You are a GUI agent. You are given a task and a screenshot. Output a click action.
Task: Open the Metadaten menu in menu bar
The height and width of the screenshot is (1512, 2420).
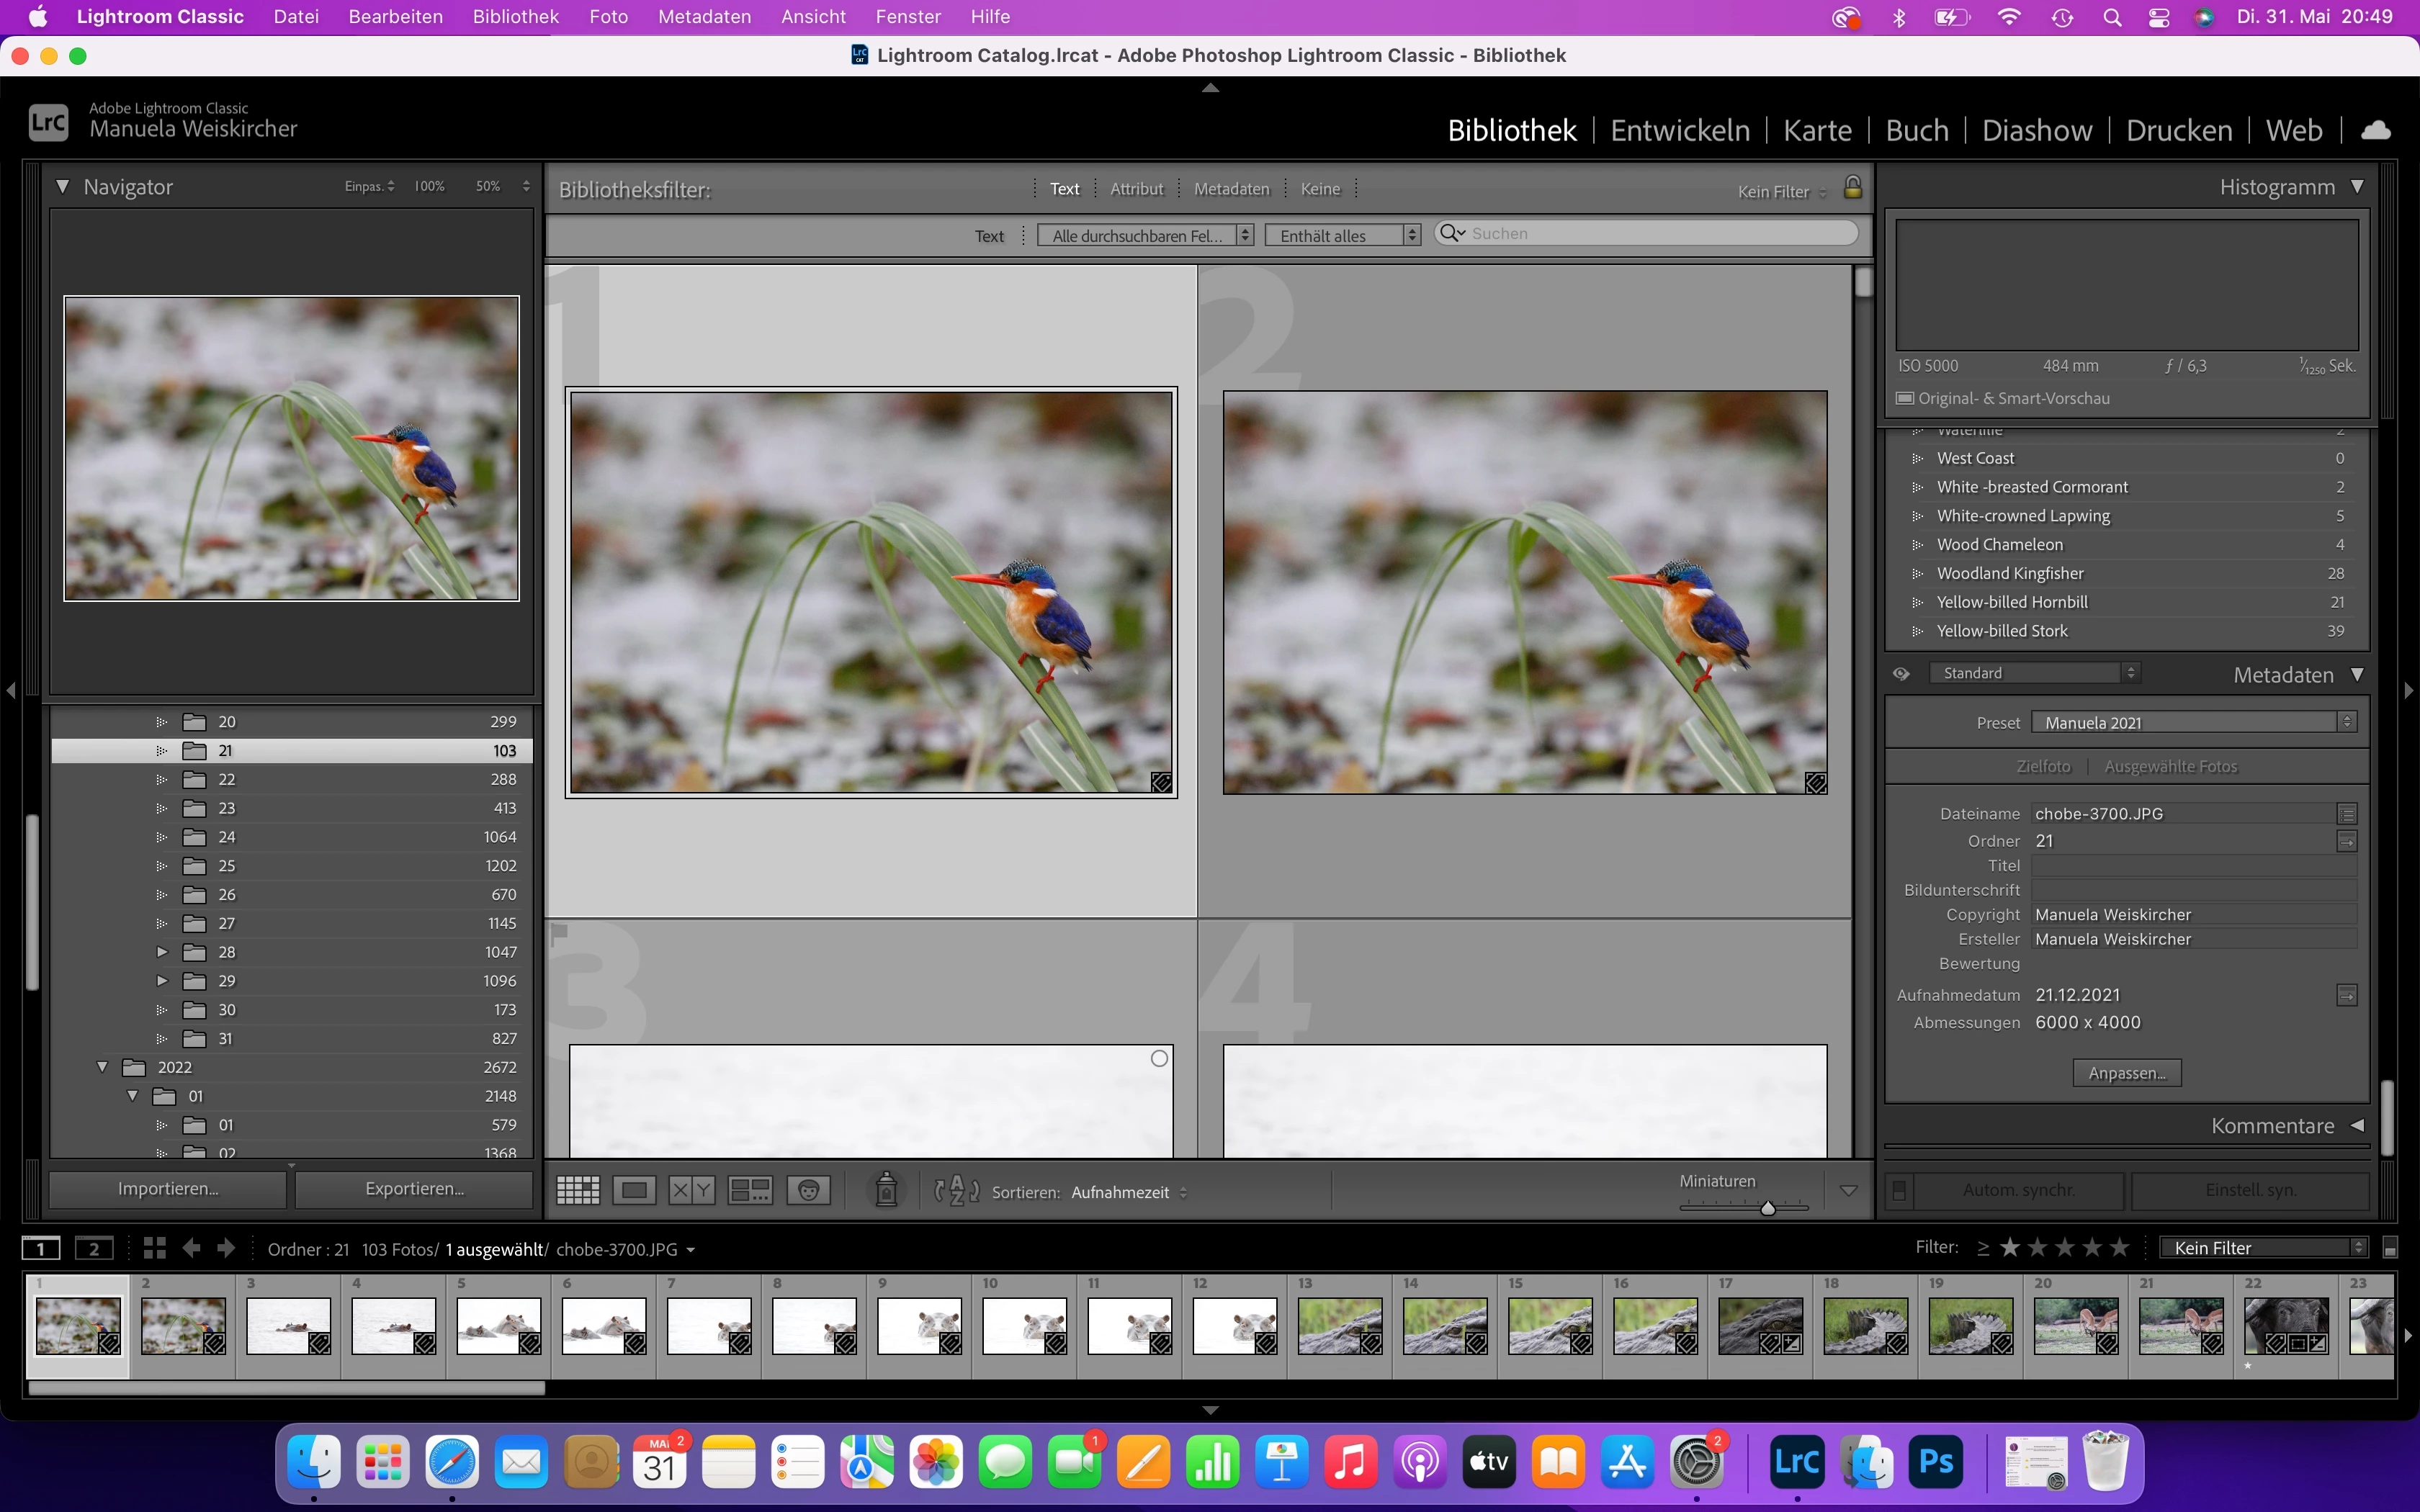(704, 17)
